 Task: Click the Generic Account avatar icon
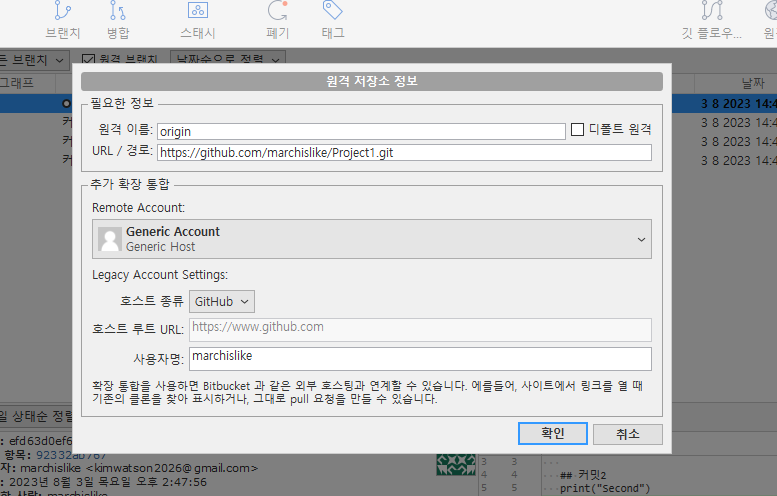tap(110, 239)
